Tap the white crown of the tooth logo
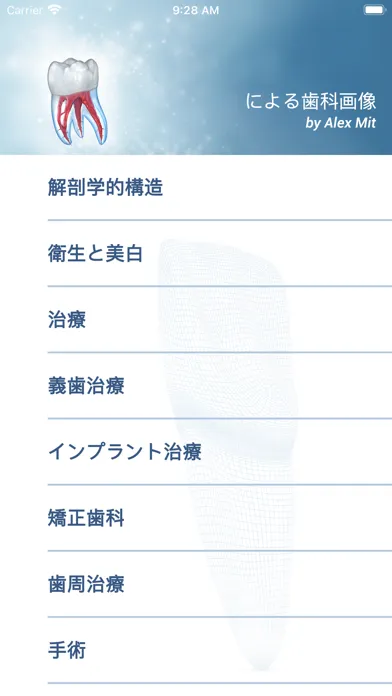This screenshot has height=696, width=392. [x=73, y=76]
